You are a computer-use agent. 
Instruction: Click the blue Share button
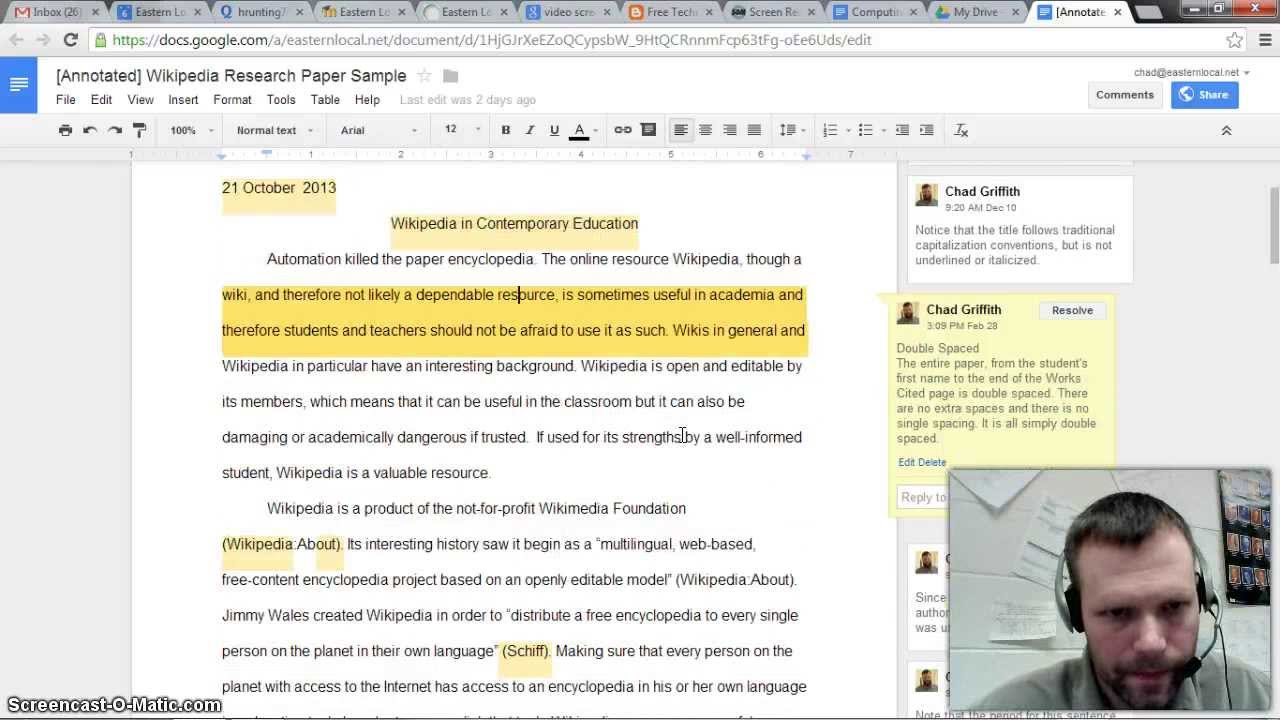[1203, 95]
